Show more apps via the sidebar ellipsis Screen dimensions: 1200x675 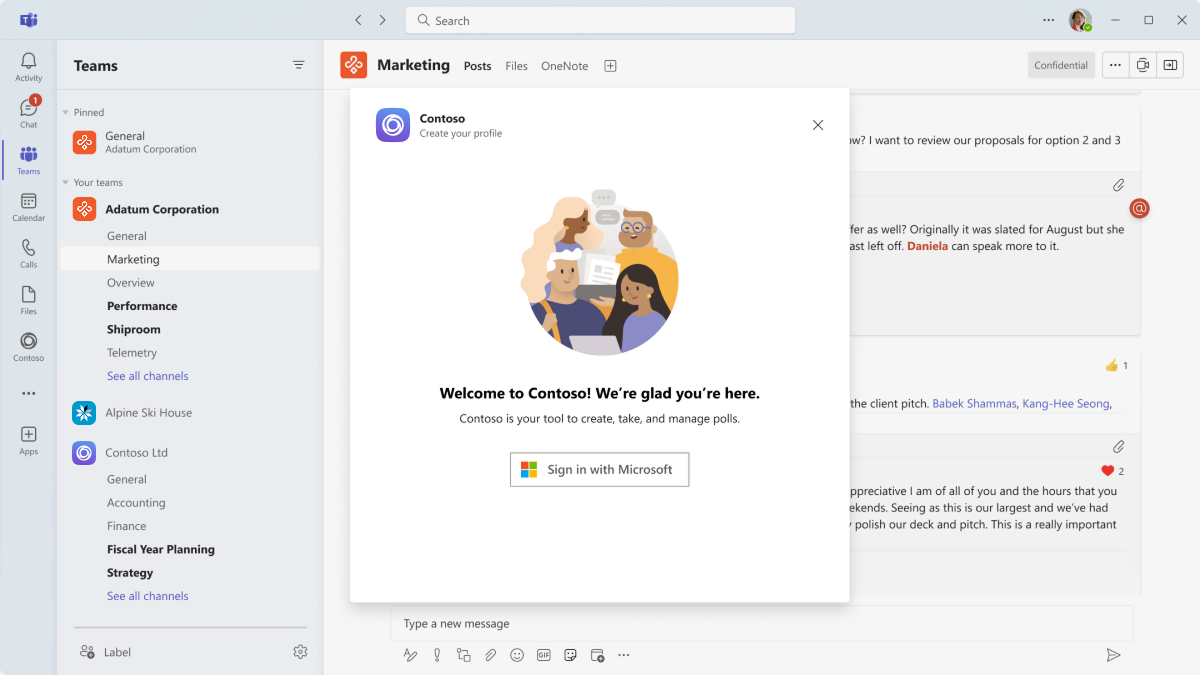point(28,393)
